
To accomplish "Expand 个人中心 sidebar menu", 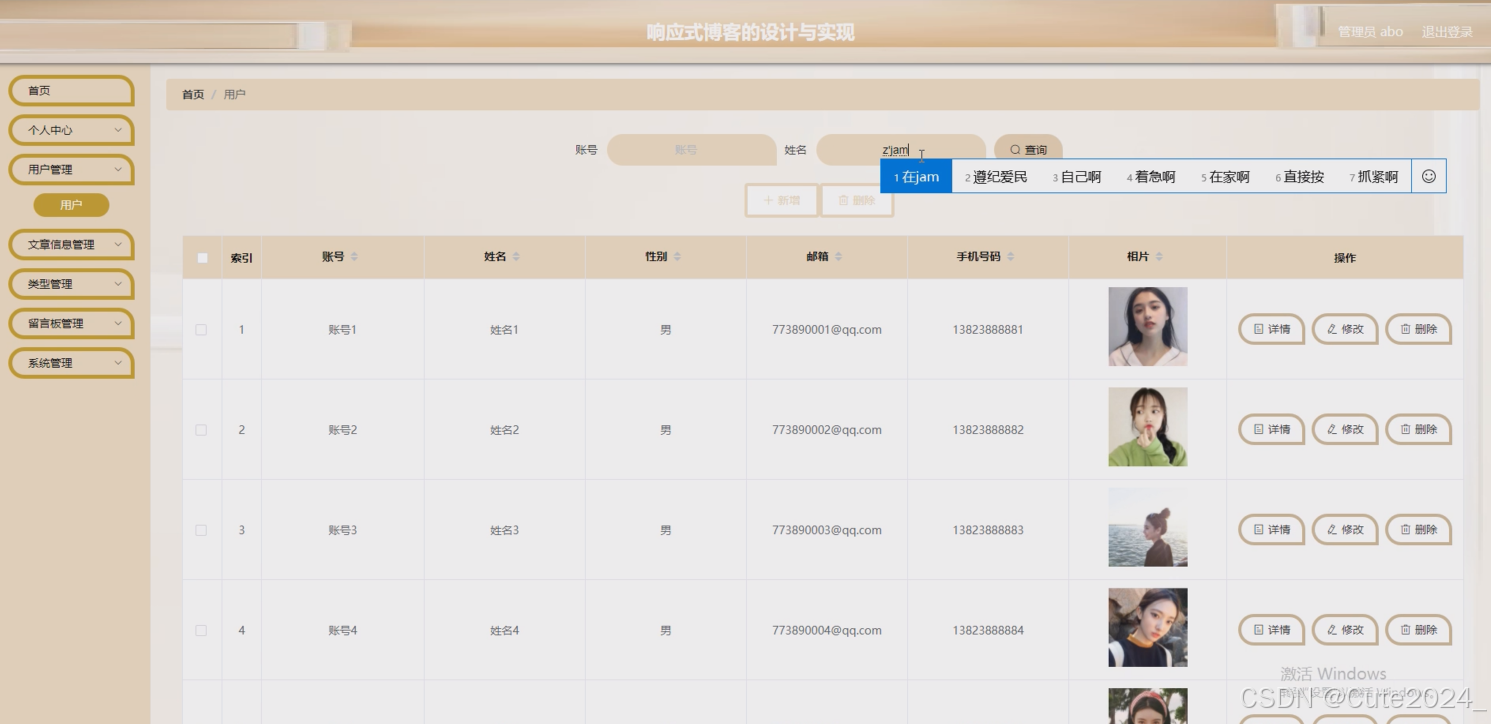I will point(71,130).
